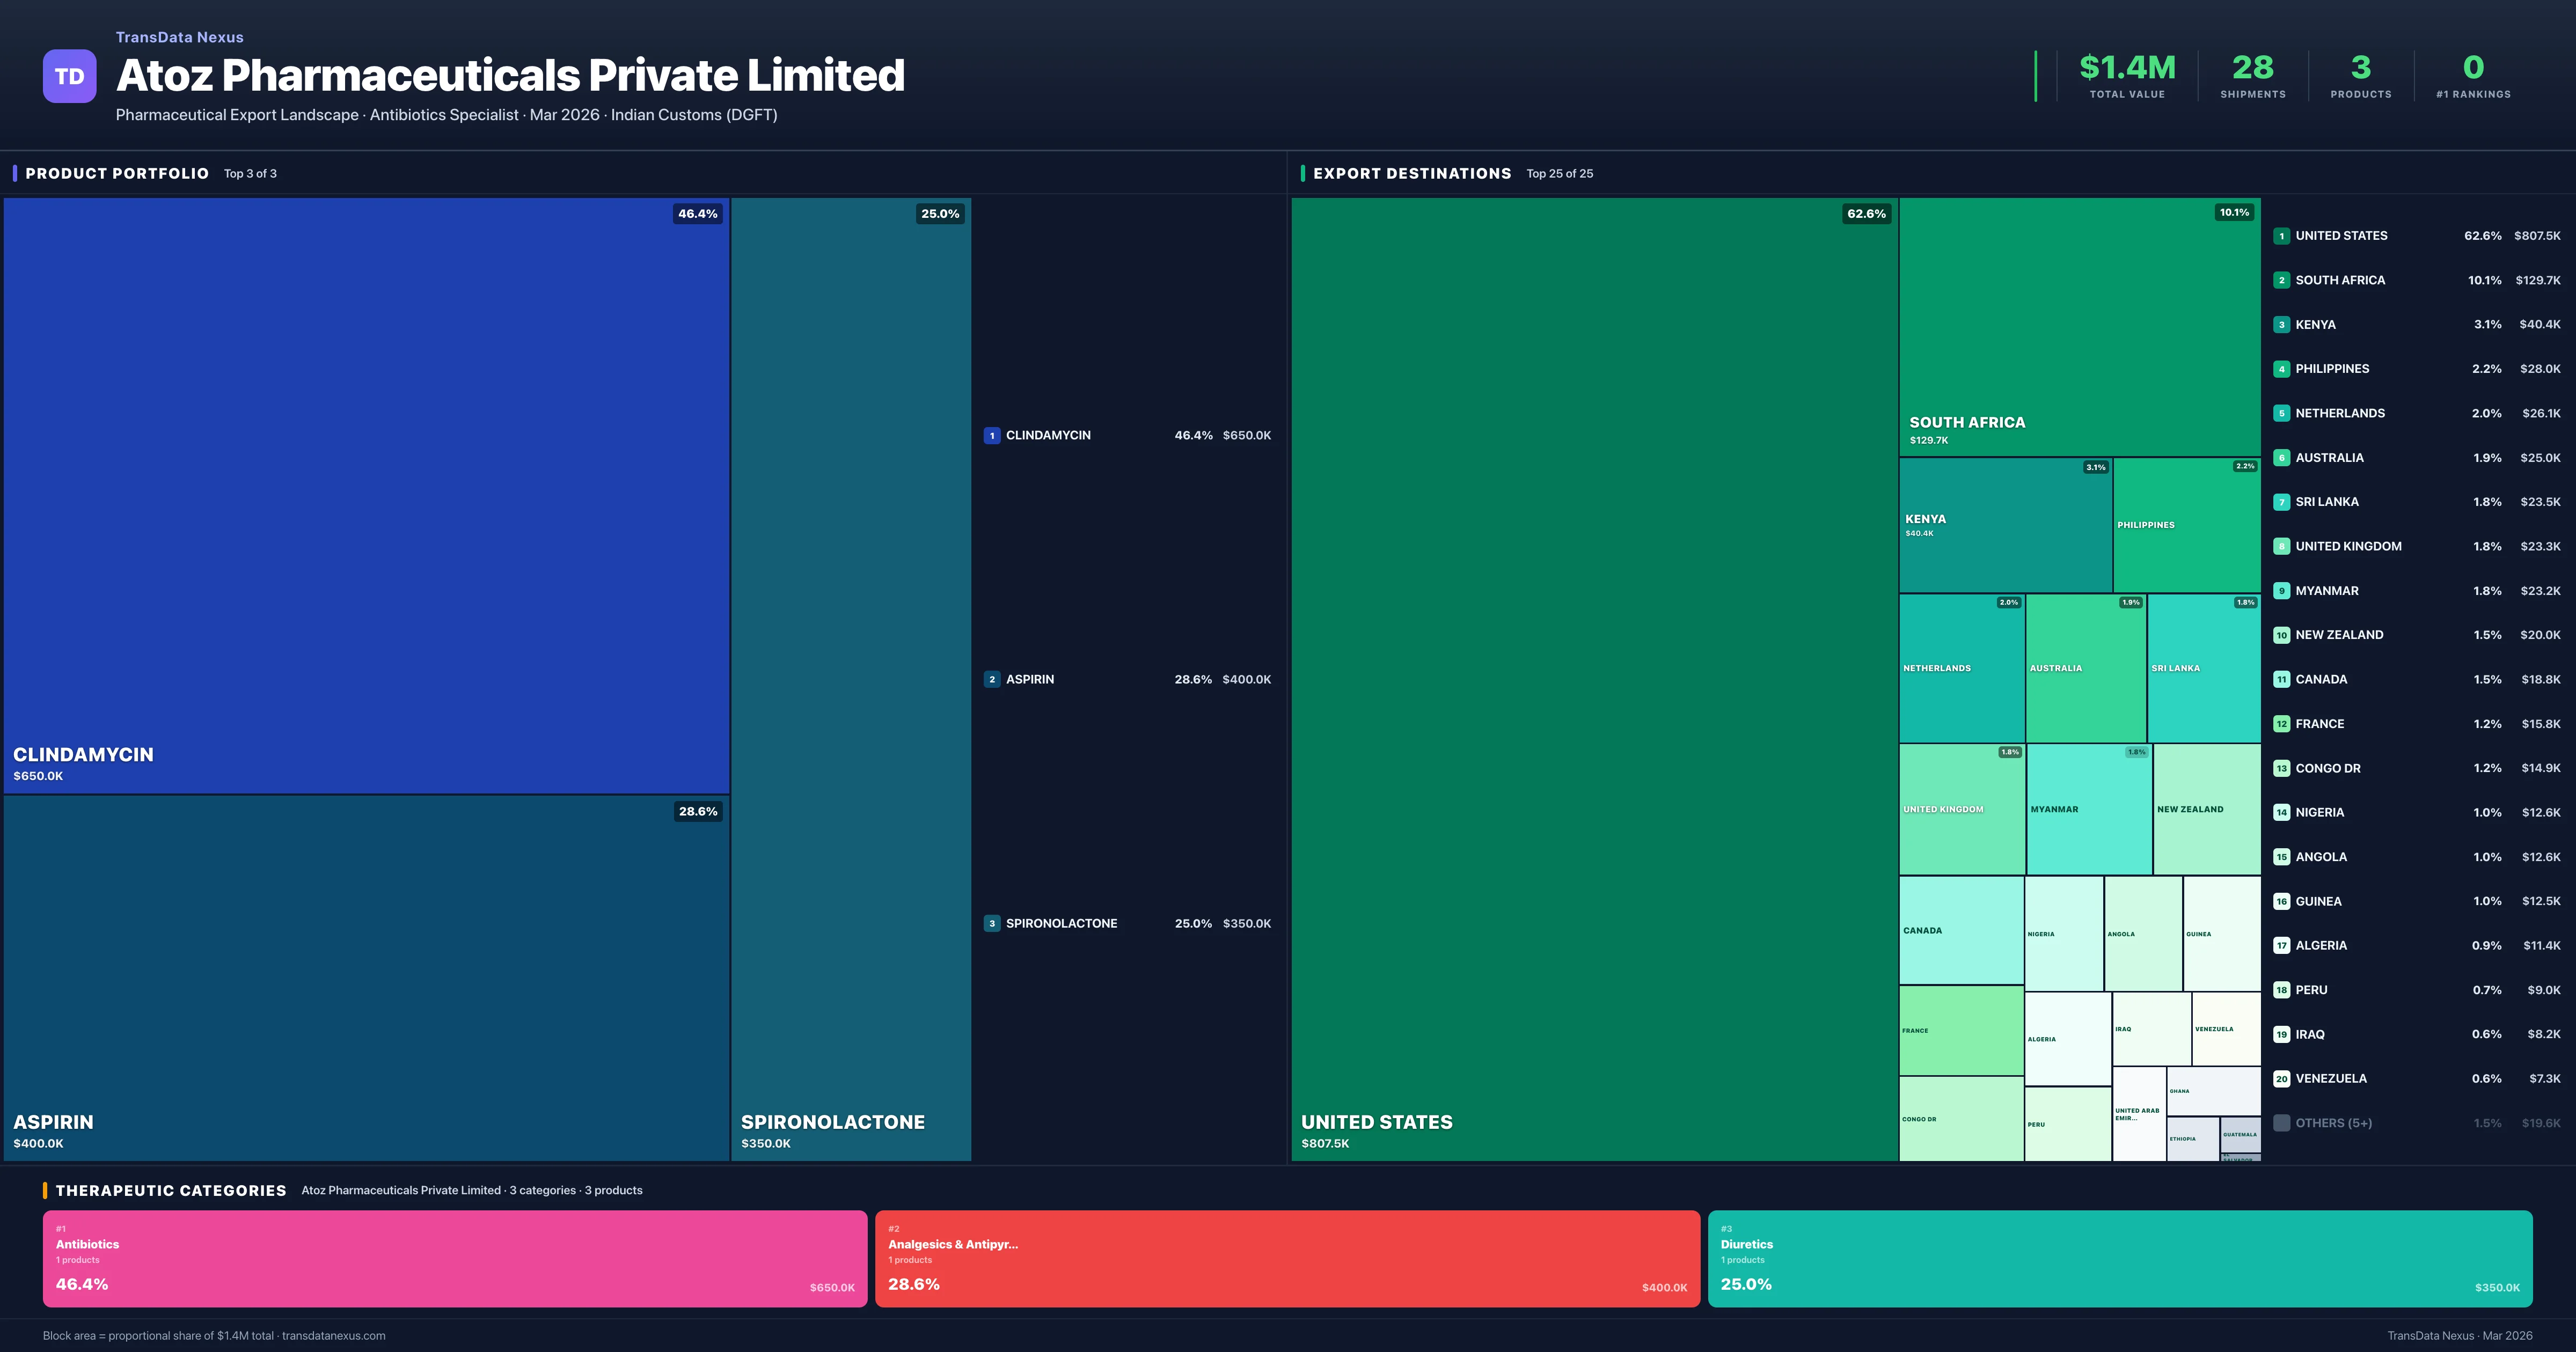Collapse the THERAPEUTIC CATEGORIES section

[172, 1190]
